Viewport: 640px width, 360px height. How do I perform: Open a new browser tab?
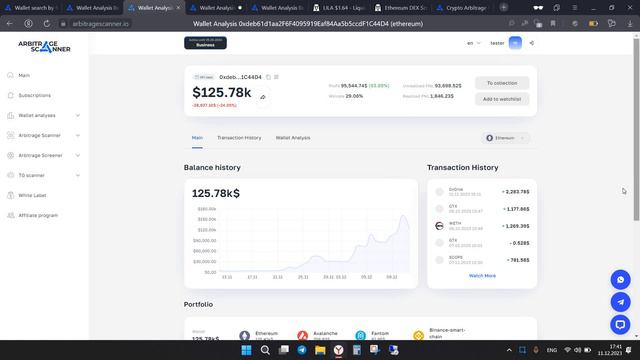click(504, 7)
